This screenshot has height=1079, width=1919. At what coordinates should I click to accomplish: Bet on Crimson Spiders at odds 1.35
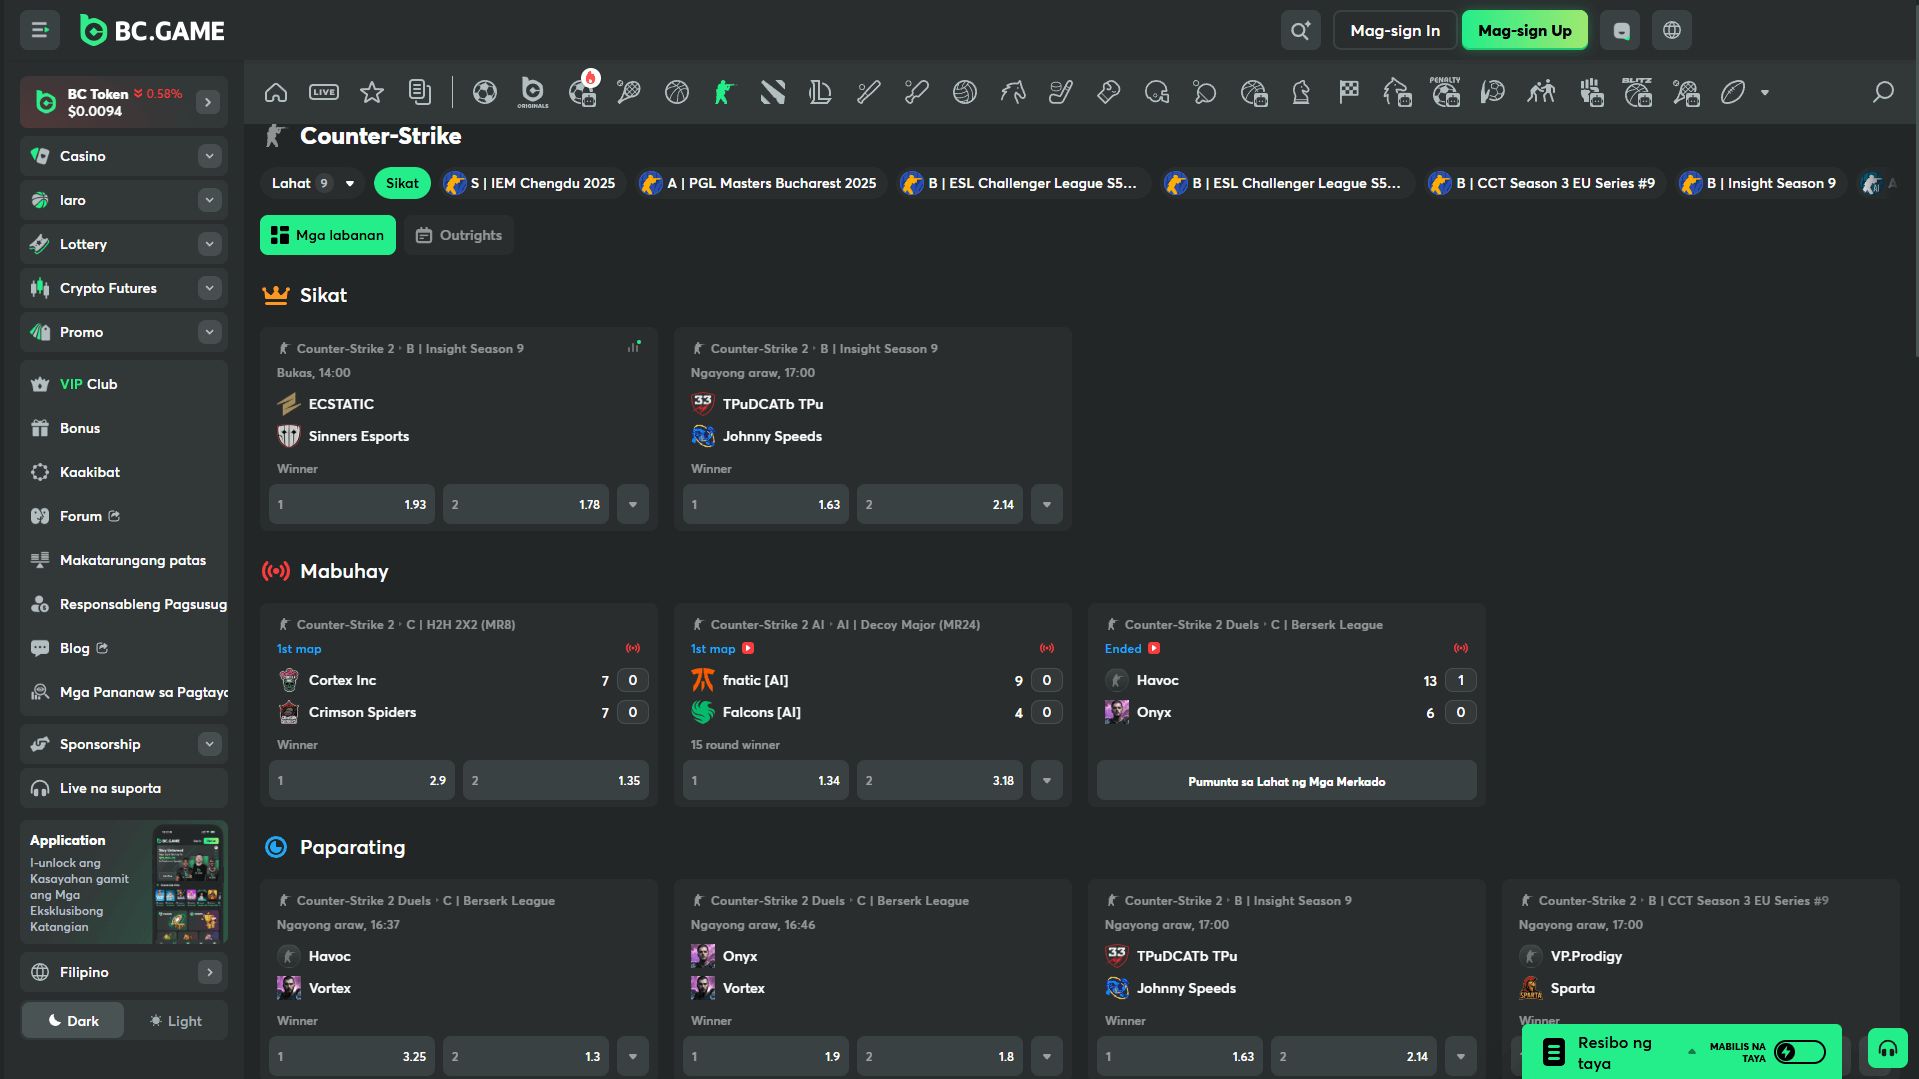[x=556, y=781]
